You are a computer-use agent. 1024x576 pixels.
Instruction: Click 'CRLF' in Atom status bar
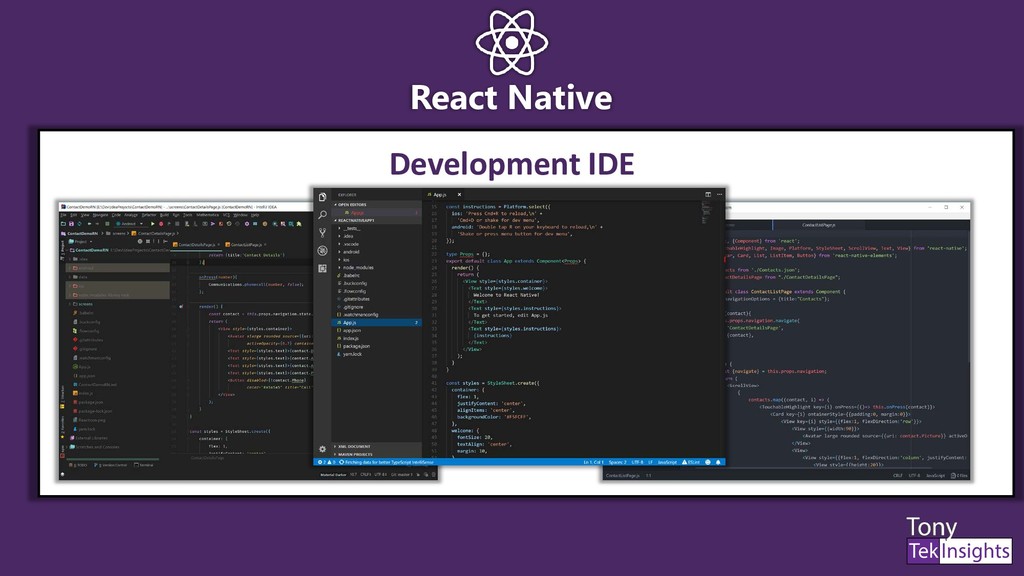pyautogui.click(x=897, y=475)
